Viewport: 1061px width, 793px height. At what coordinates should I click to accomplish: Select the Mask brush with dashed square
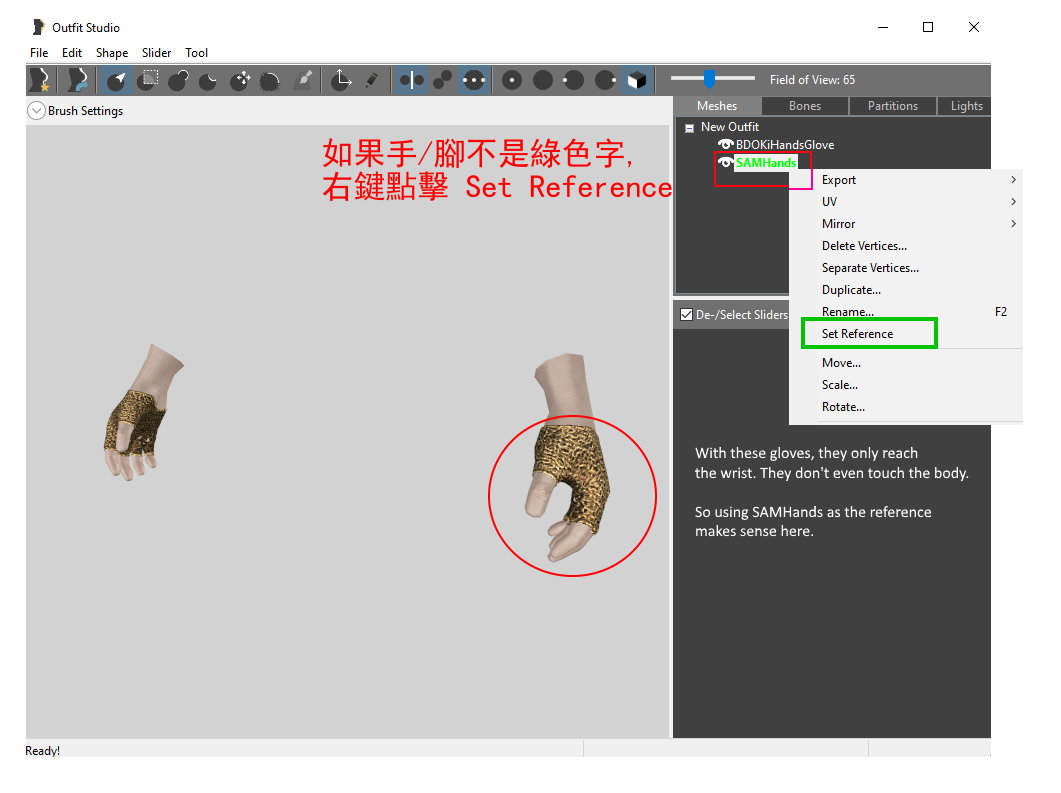[x=148, y=81]
